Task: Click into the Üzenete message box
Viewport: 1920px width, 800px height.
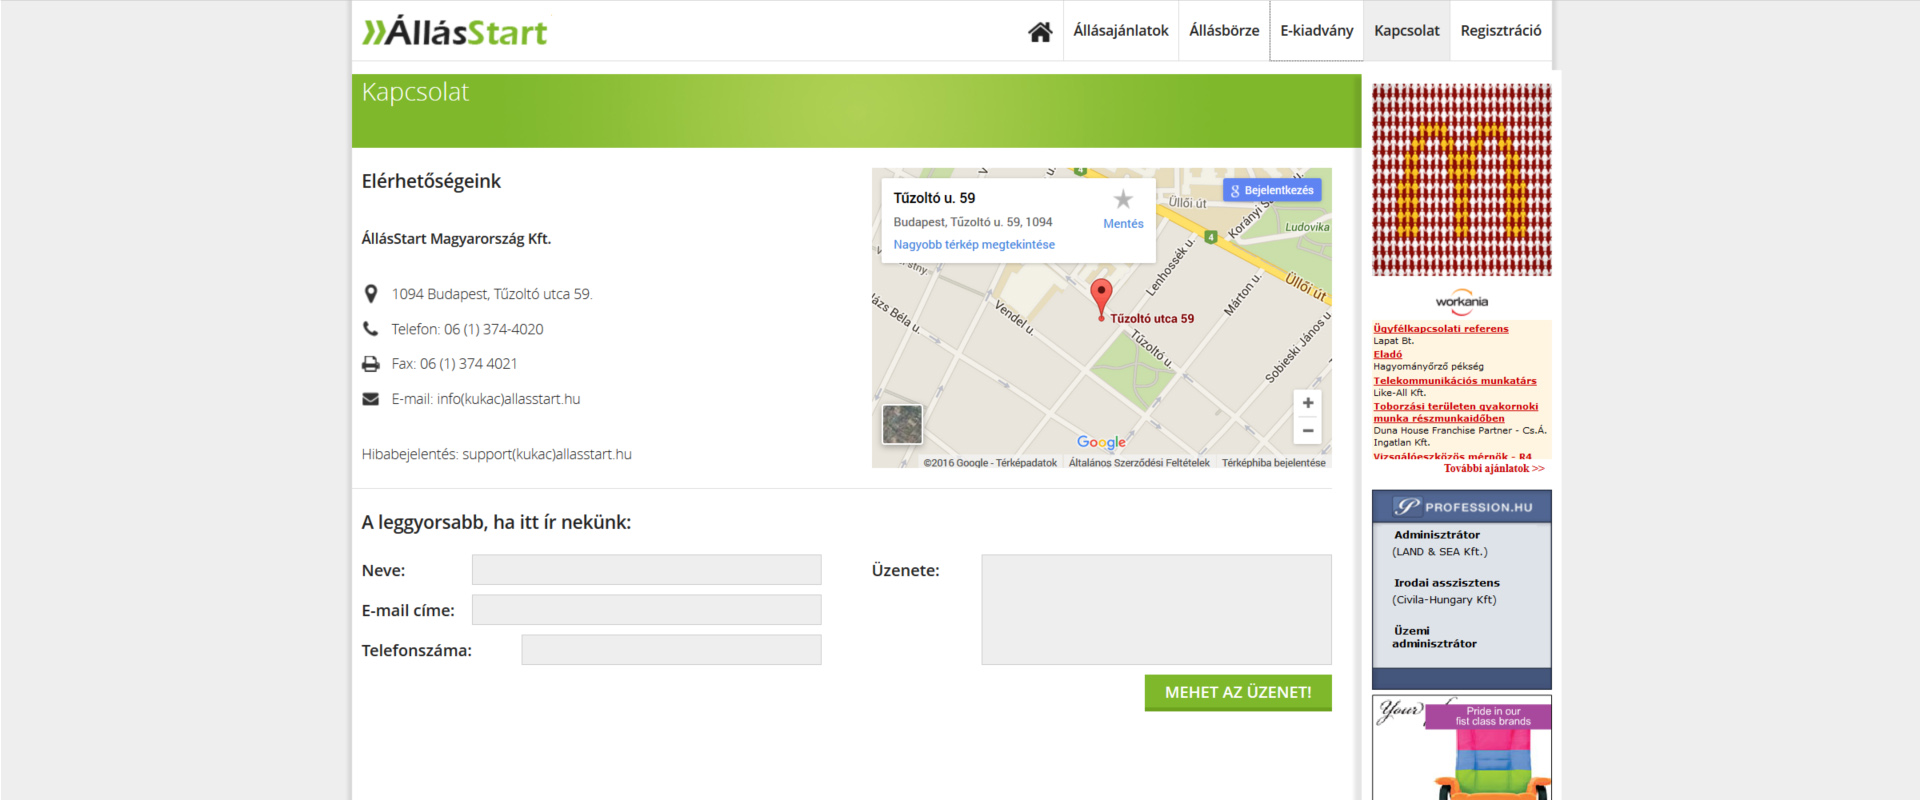Action: (x=1156, y=610)
